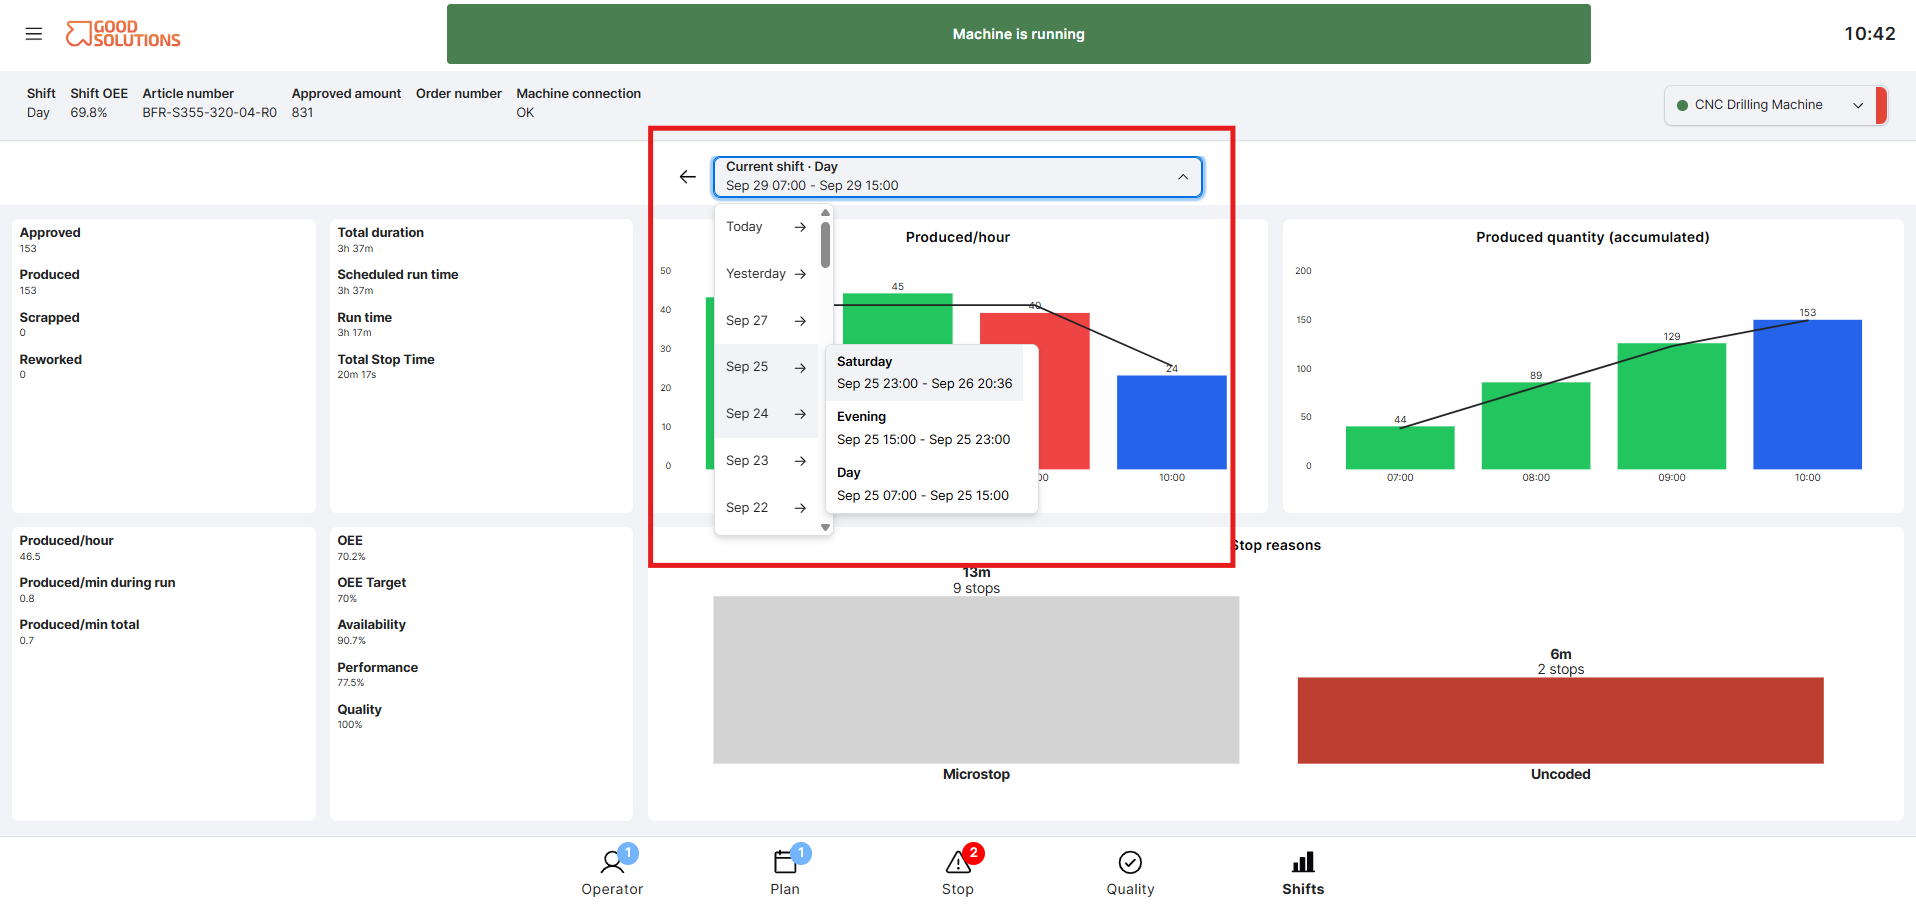
Task: Click the red Uncoded stop reason bar
Action: [x=1560, y=720]
